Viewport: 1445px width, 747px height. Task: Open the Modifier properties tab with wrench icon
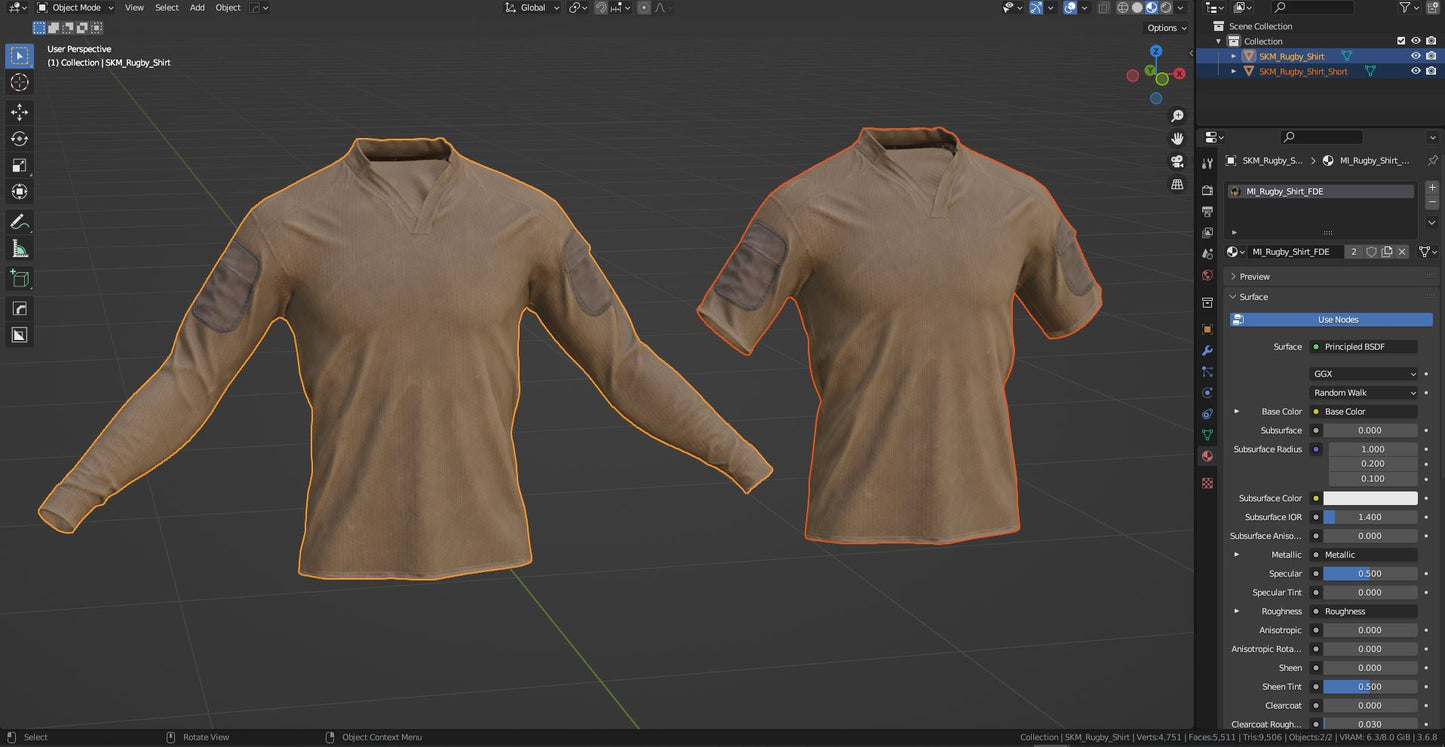1207,351
